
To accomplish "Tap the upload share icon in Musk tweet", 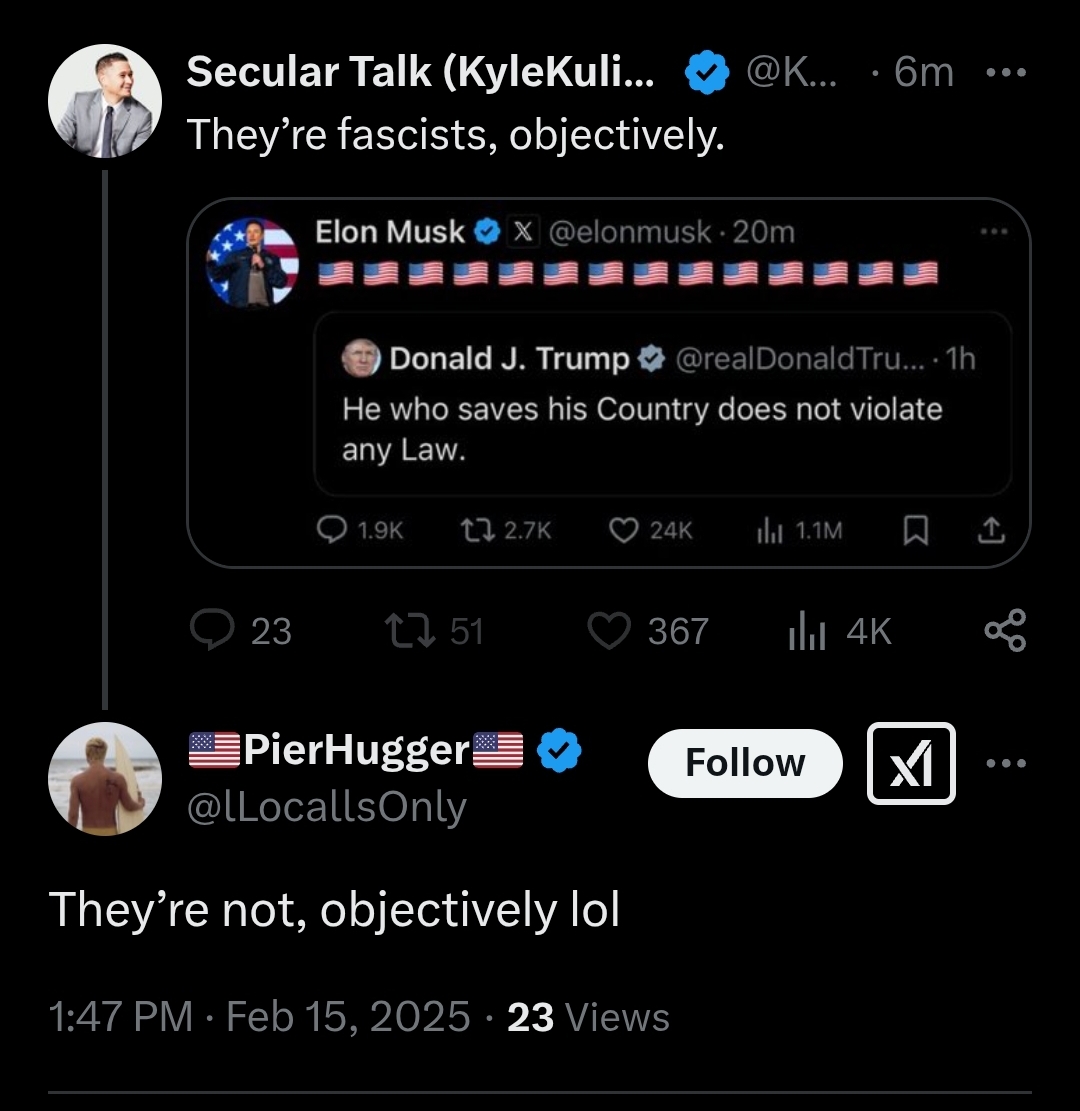I will 991,530.
